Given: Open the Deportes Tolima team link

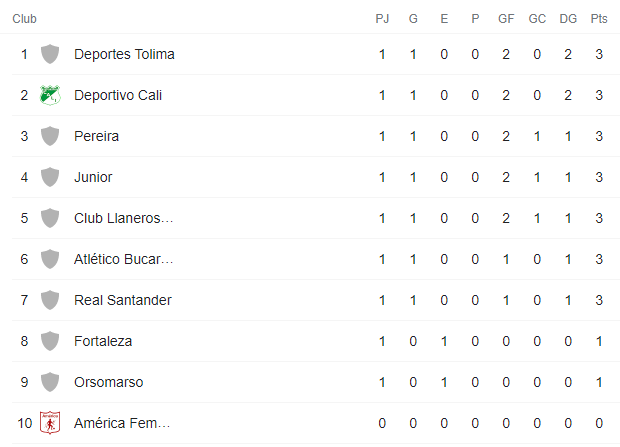Looking at the screenshot, I should point(124,54).
